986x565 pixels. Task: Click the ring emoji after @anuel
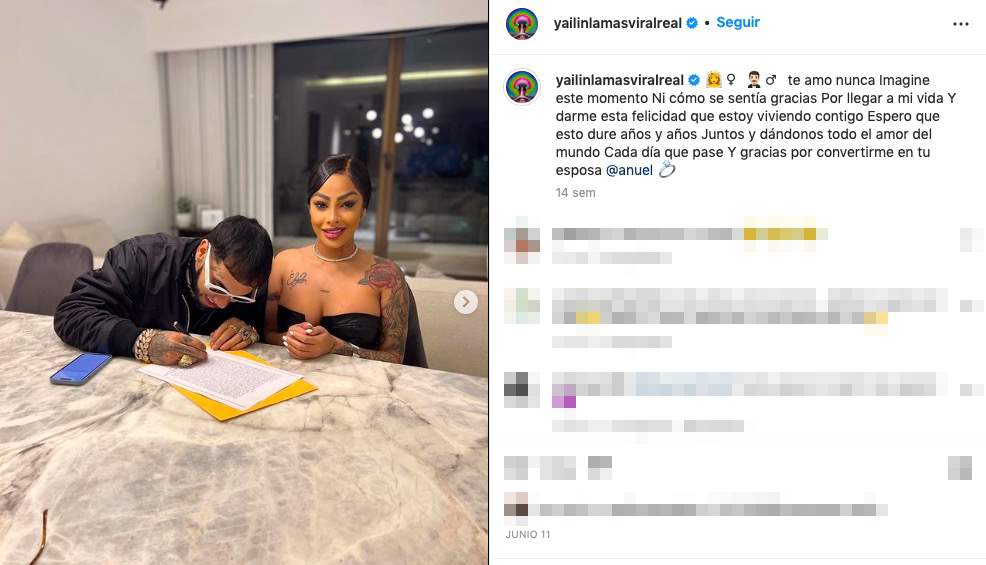[667, 170]
